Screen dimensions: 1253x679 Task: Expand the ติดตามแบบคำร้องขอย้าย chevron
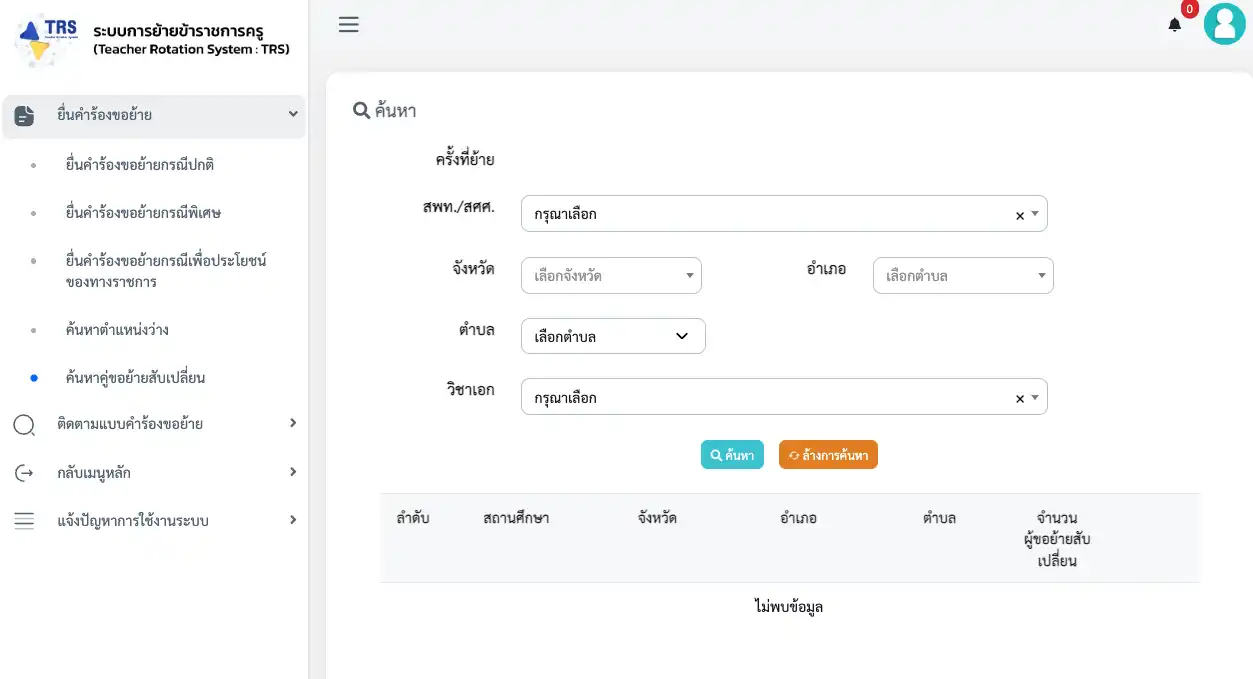(293, 423)
